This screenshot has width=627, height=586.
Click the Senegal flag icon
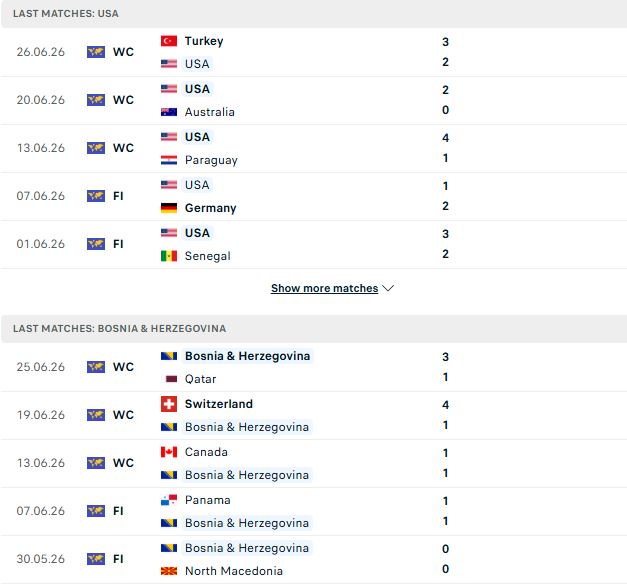point(169,256)
